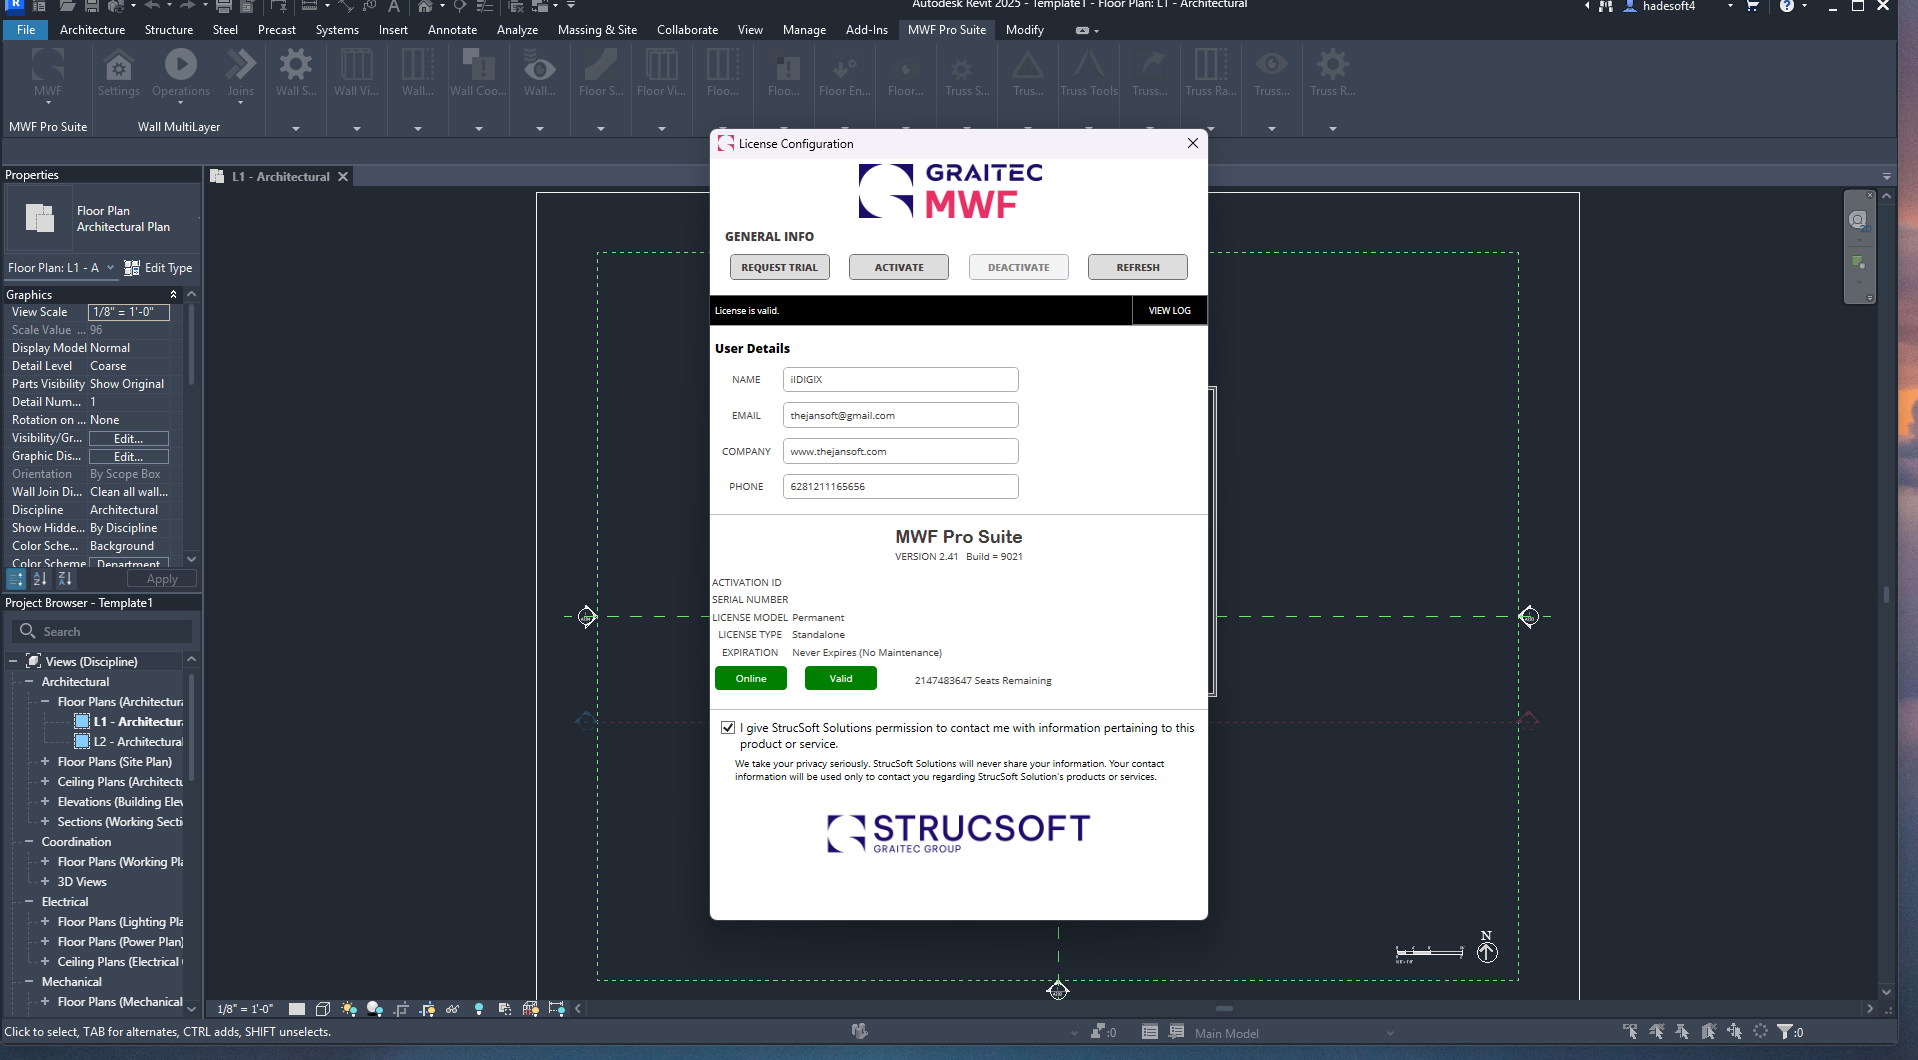Click the selection filter funnel icon
The image size is (1918, 1060).
(x=1784, y=1031)
